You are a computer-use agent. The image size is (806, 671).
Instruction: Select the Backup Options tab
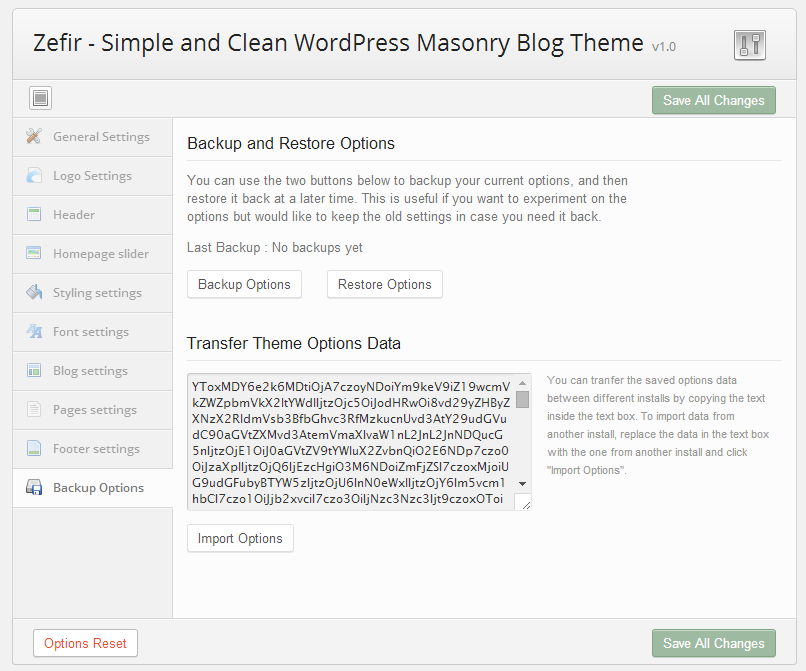click(x=98, y=488)
